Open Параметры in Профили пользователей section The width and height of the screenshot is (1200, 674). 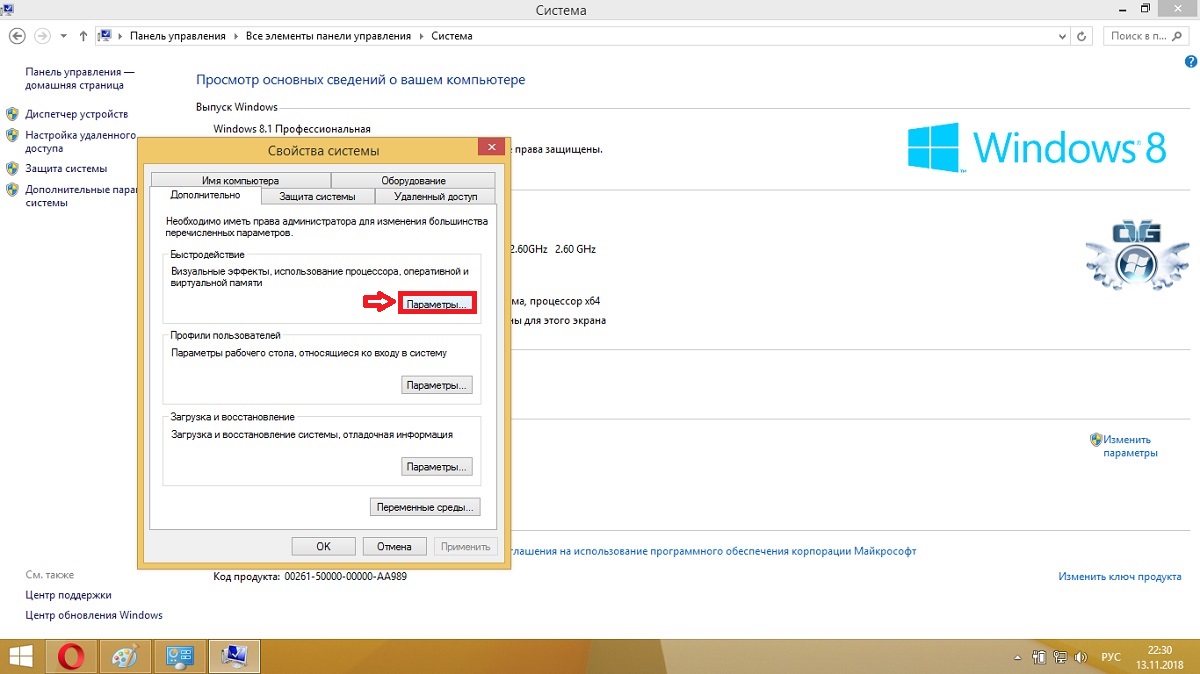tap(437, 385)
